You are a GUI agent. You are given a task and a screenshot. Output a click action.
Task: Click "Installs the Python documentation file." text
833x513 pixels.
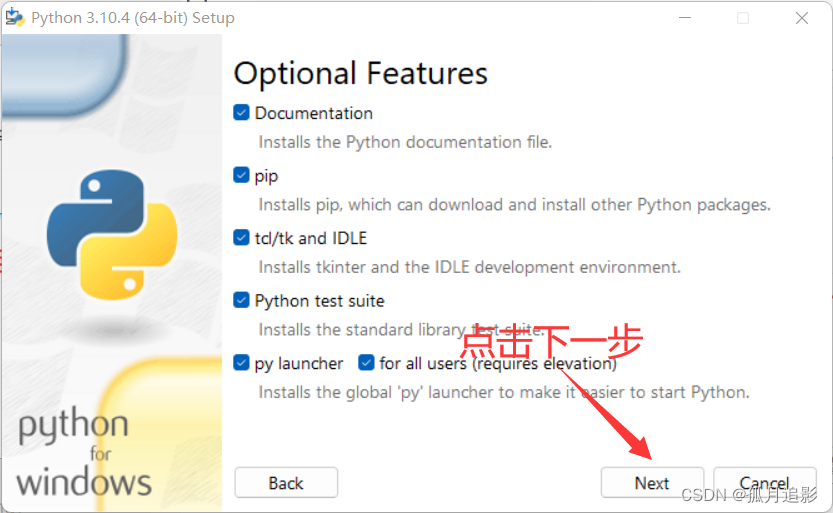[405, 142]
